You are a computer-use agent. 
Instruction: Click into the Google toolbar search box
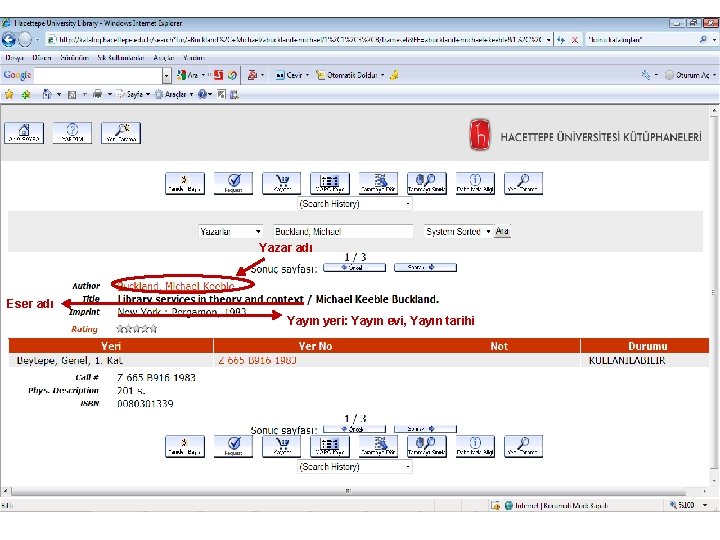coord(98,75)
